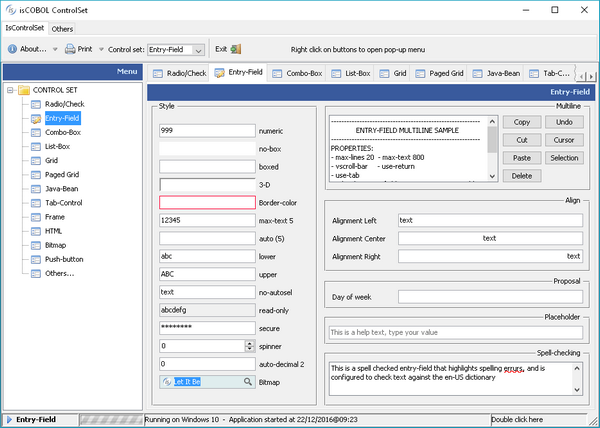Image resolution: width=600 pixels, height=428 pixels.
Task: Click the About info icon in toolbar
Action: [11, 49]
